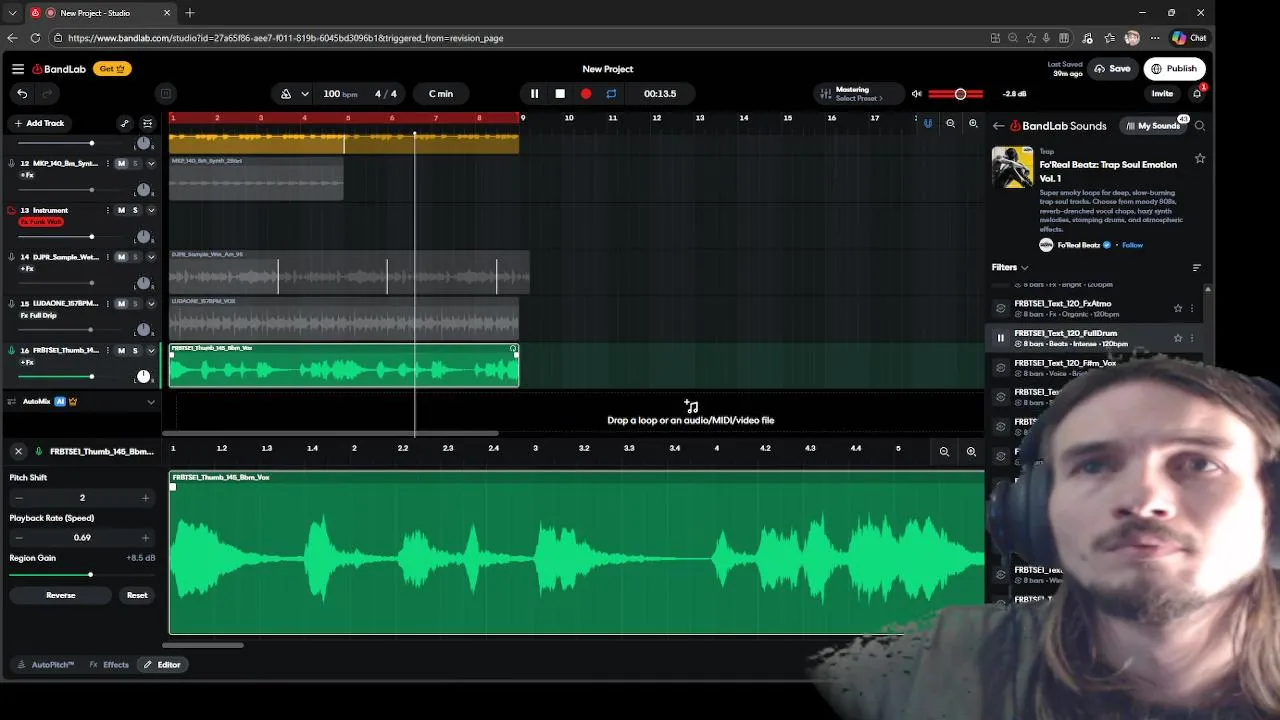Screen dimensions: 1280x720
Task: Click the Invite button
Action: point(1162,94)
